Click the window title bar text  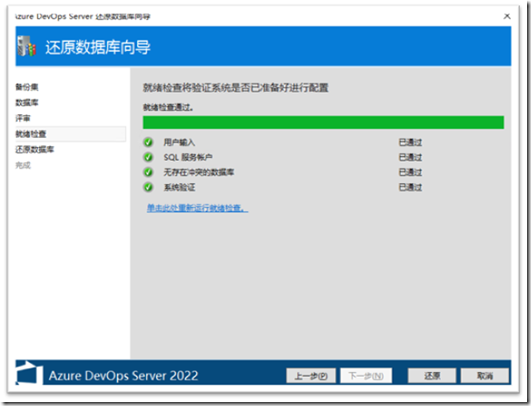(83, 16)
